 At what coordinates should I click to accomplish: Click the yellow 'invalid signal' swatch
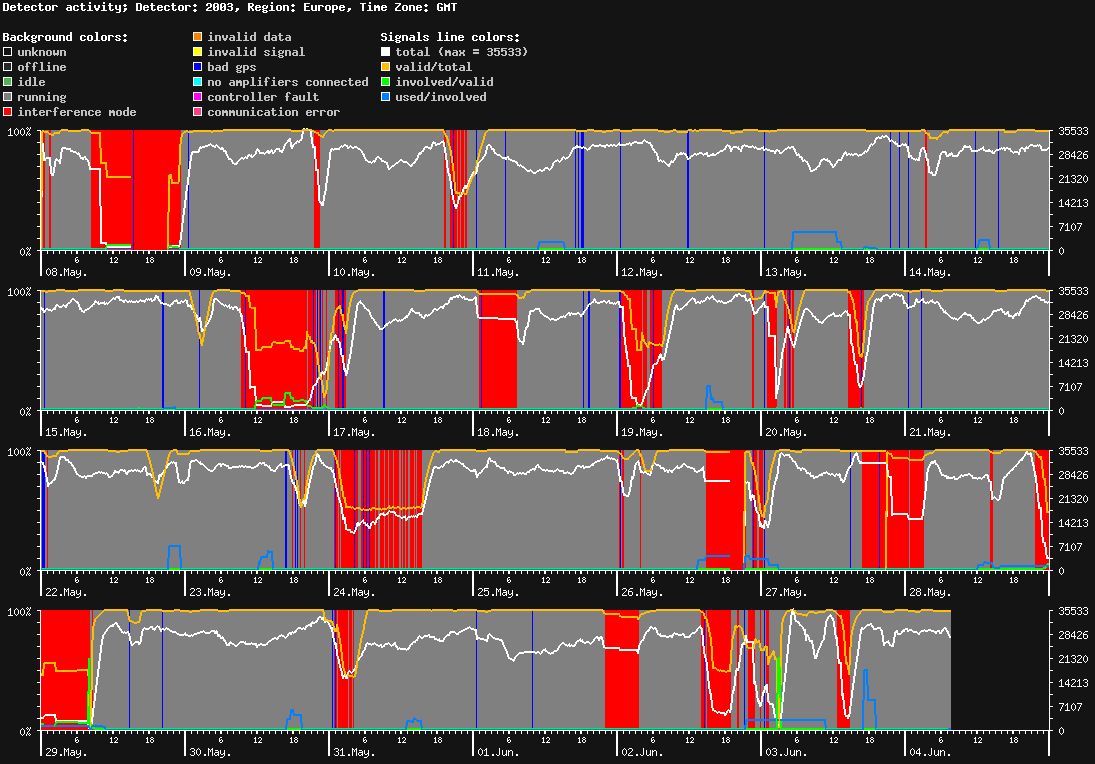pyautogui.click(x=198, y=52)
